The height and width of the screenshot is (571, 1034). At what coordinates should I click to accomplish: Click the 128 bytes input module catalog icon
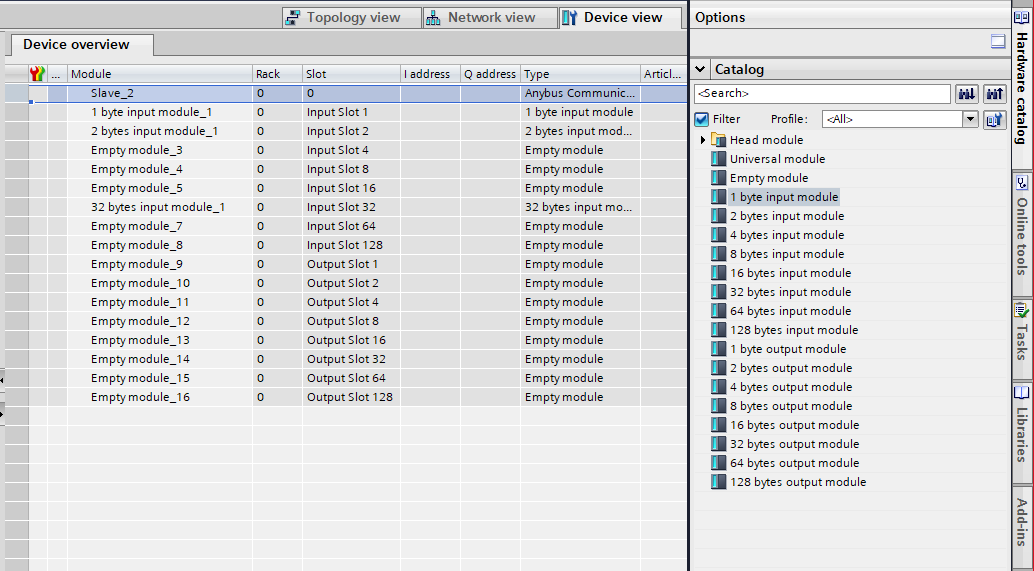[718, 330]
